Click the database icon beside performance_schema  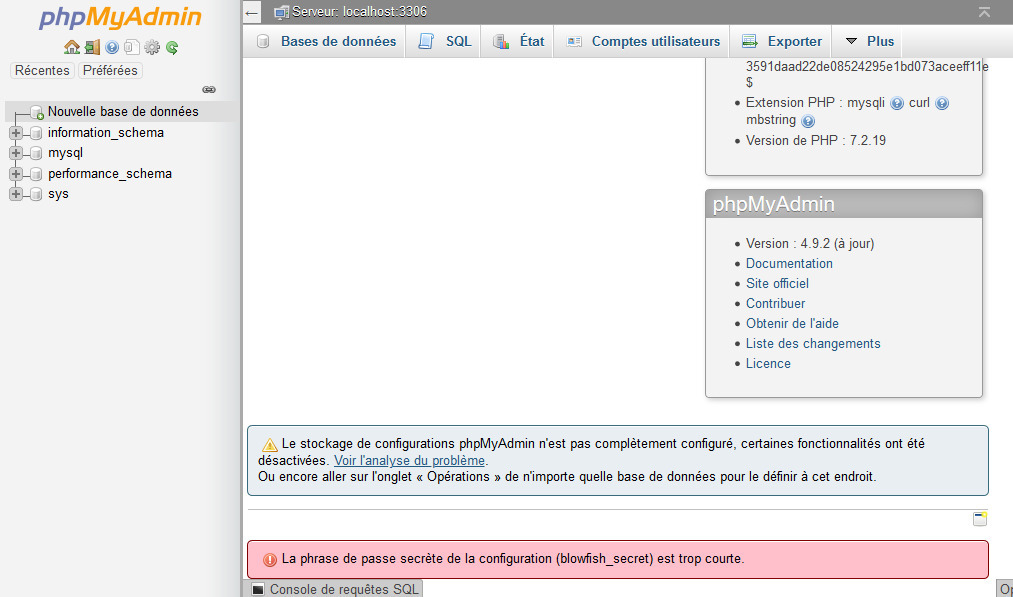pyautogui.click(x=36, y=174)
